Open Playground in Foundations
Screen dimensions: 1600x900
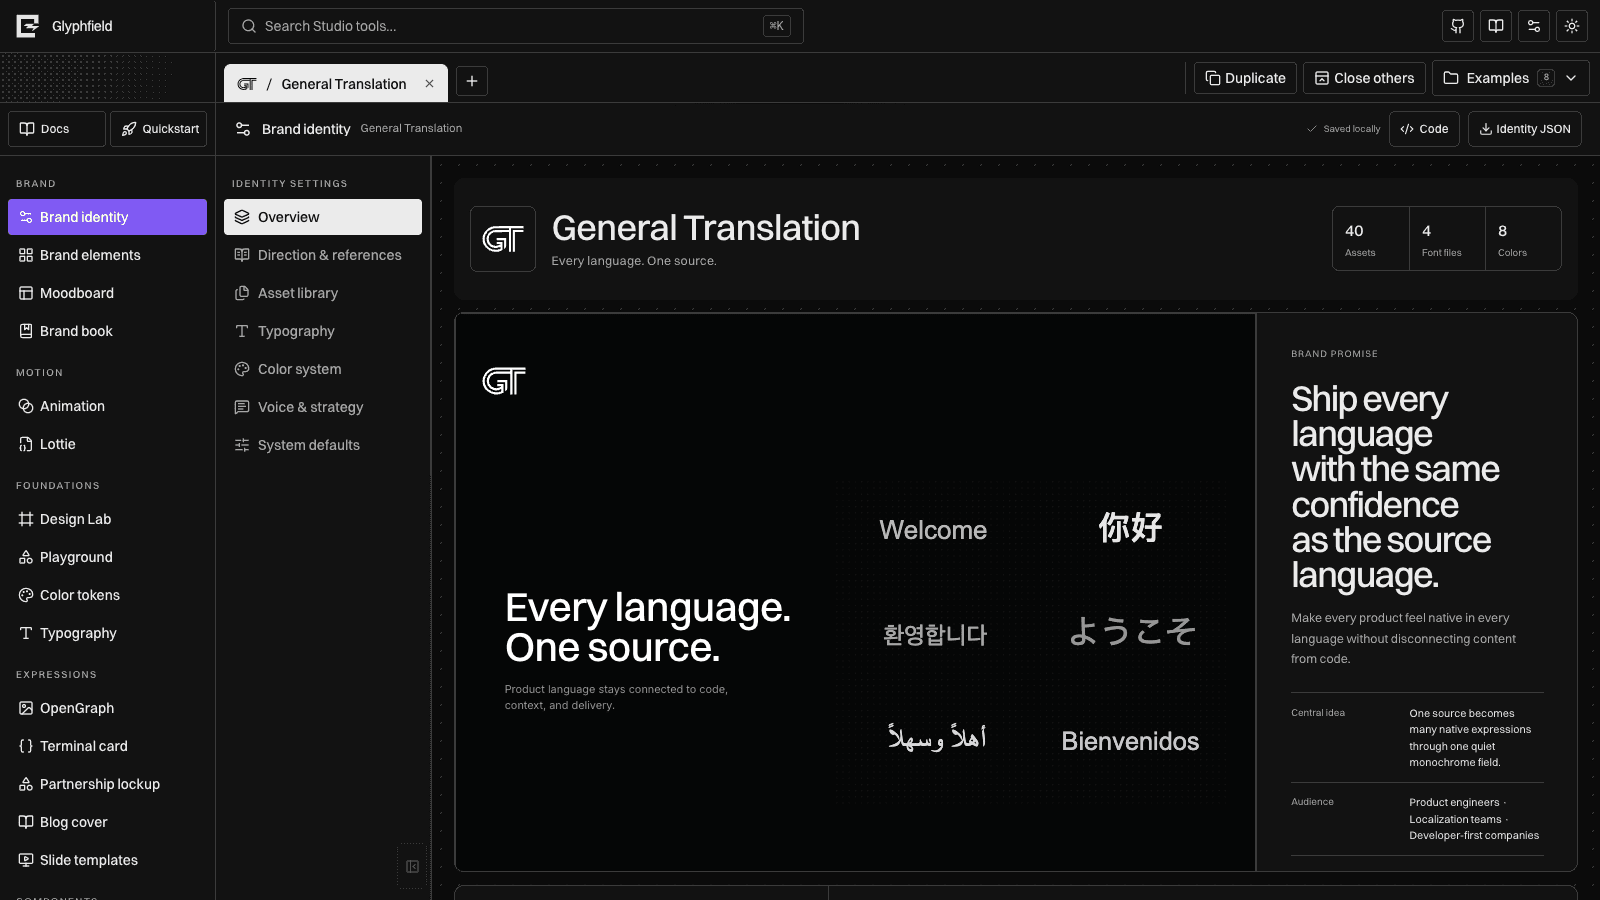point(107,557)
